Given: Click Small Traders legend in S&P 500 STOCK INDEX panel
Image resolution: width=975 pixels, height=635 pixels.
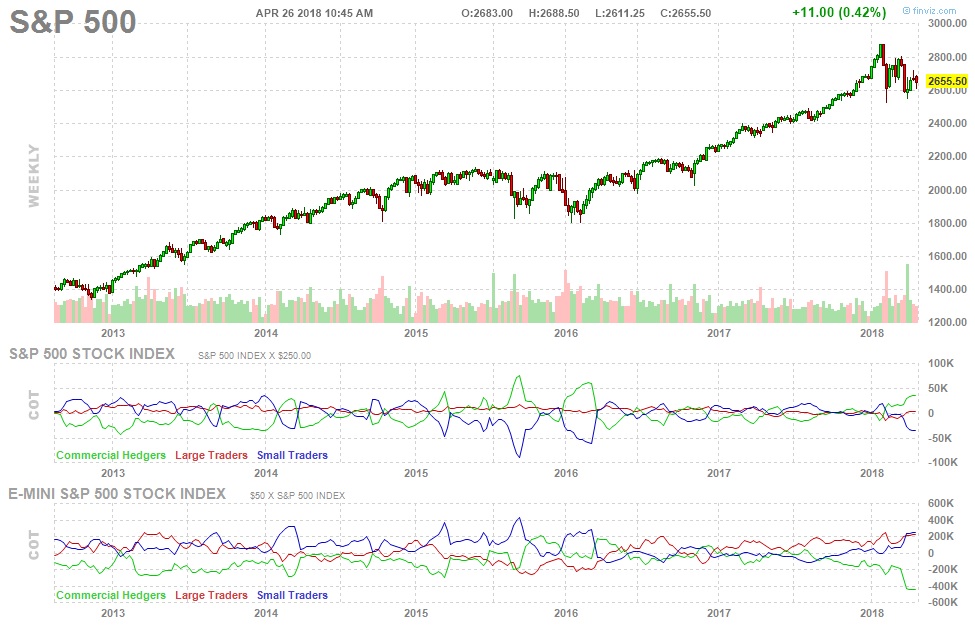Looking at the screenshot, I should tap(292, 455).
